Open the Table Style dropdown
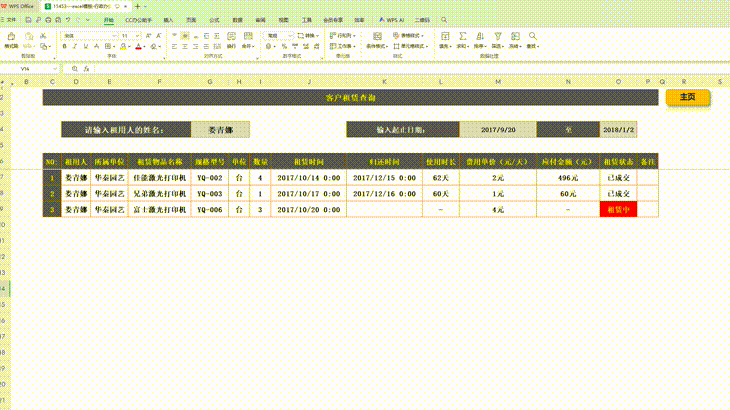Image resolution: width=730 pixels, height=410 pixels. (x=408, y=36)
